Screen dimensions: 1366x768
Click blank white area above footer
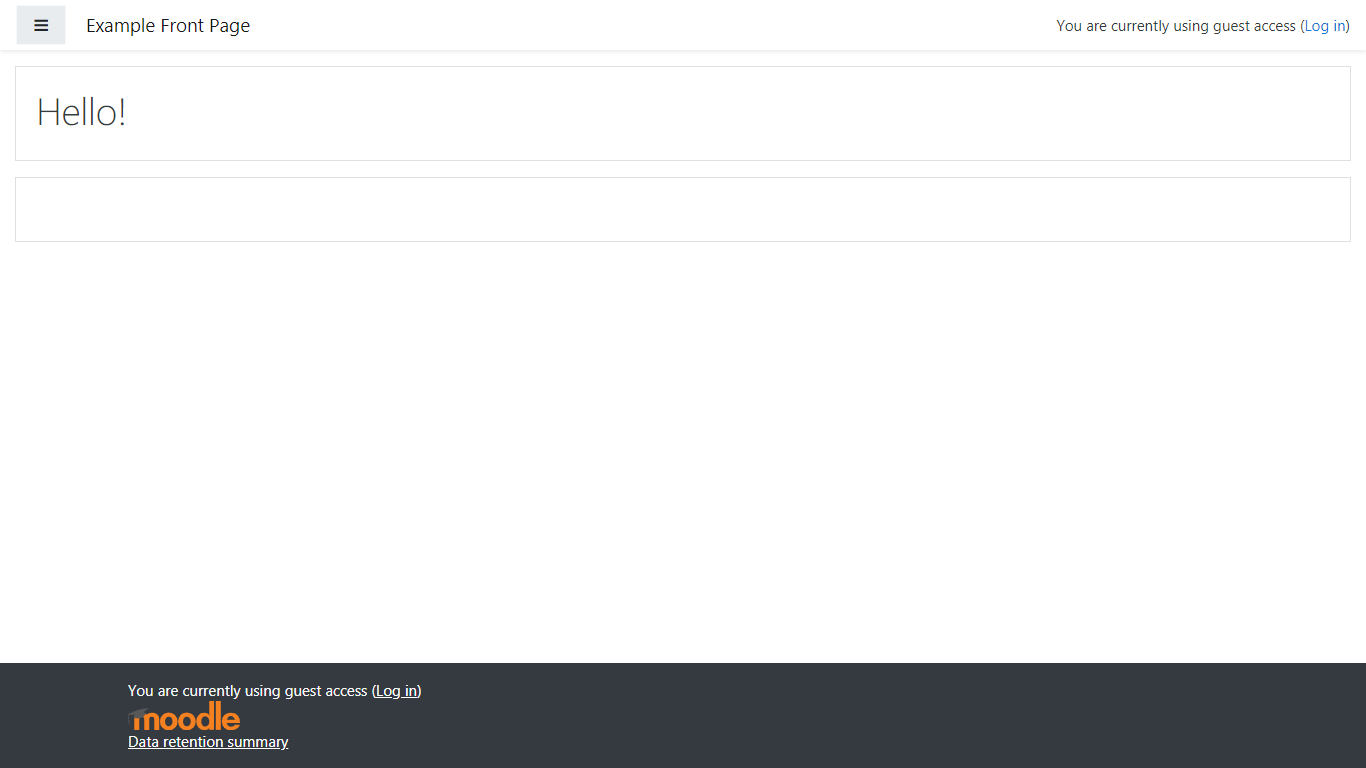point(682,450)
